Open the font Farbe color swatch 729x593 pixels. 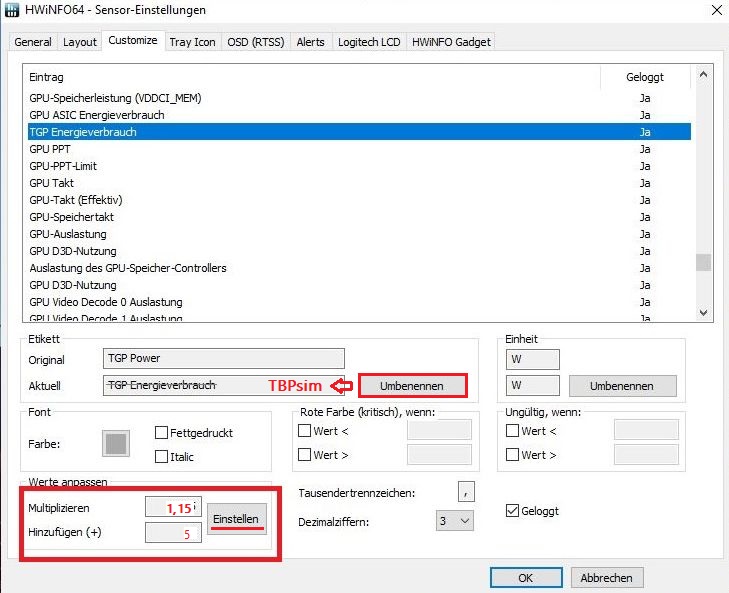(x=116, y=444)
